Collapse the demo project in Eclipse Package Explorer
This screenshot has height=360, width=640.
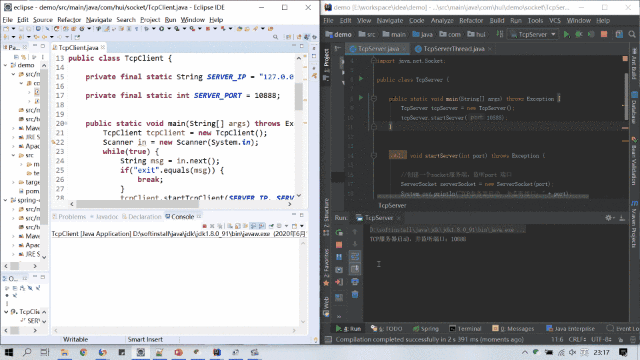[x=6, y=65]
